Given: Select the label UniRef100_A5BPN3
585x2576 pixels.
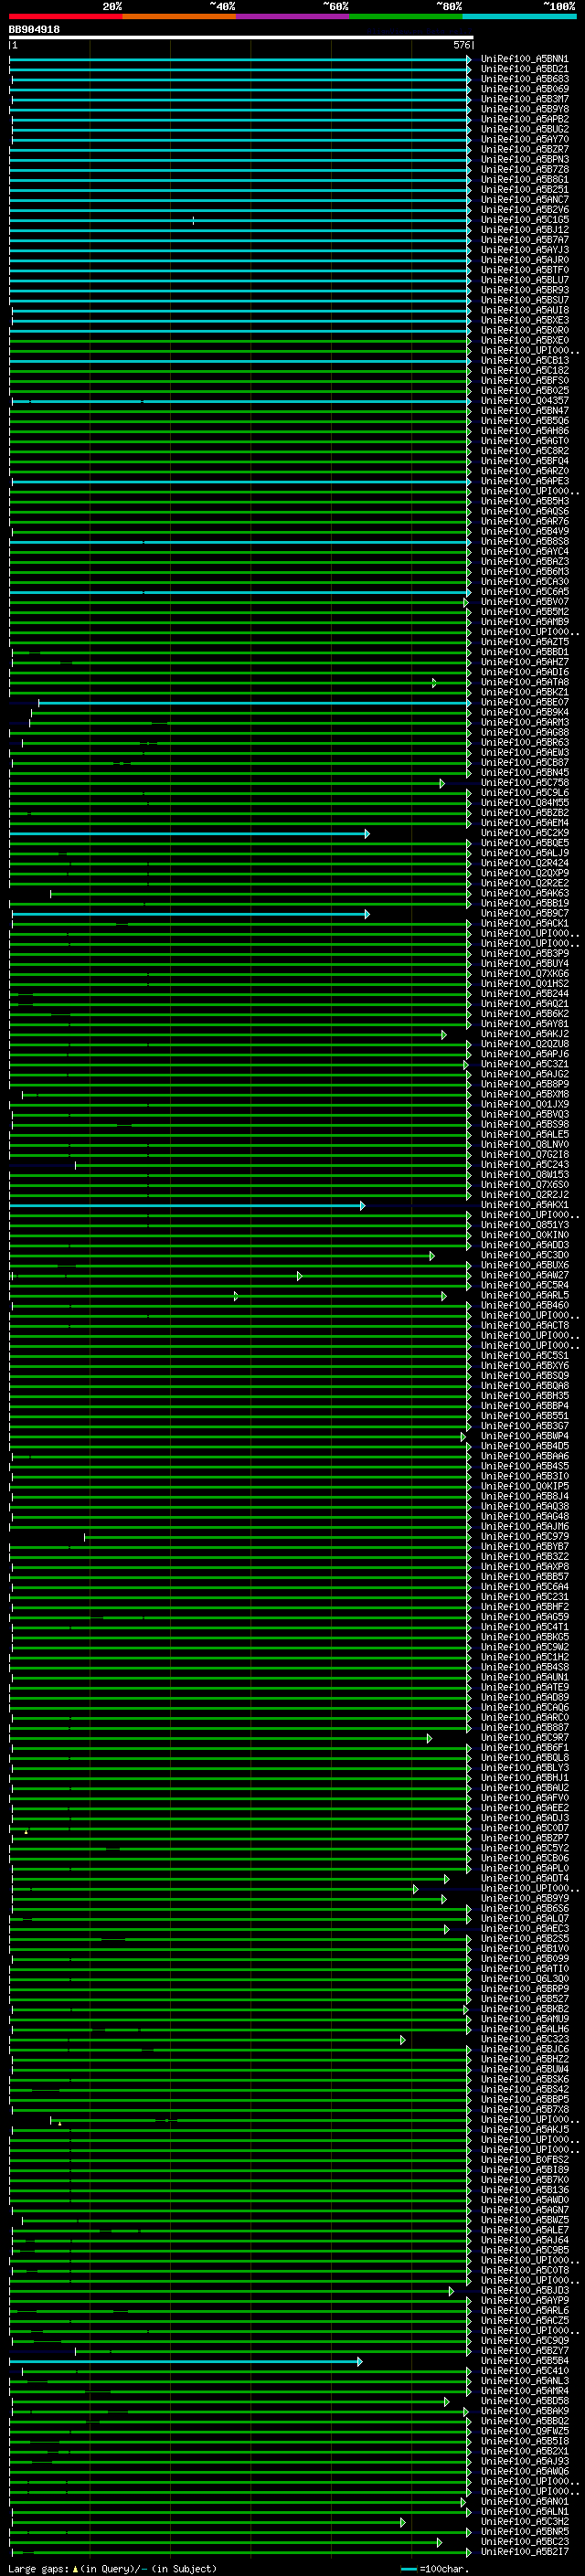Looking at the screenshot, I should tap(525, 159).
